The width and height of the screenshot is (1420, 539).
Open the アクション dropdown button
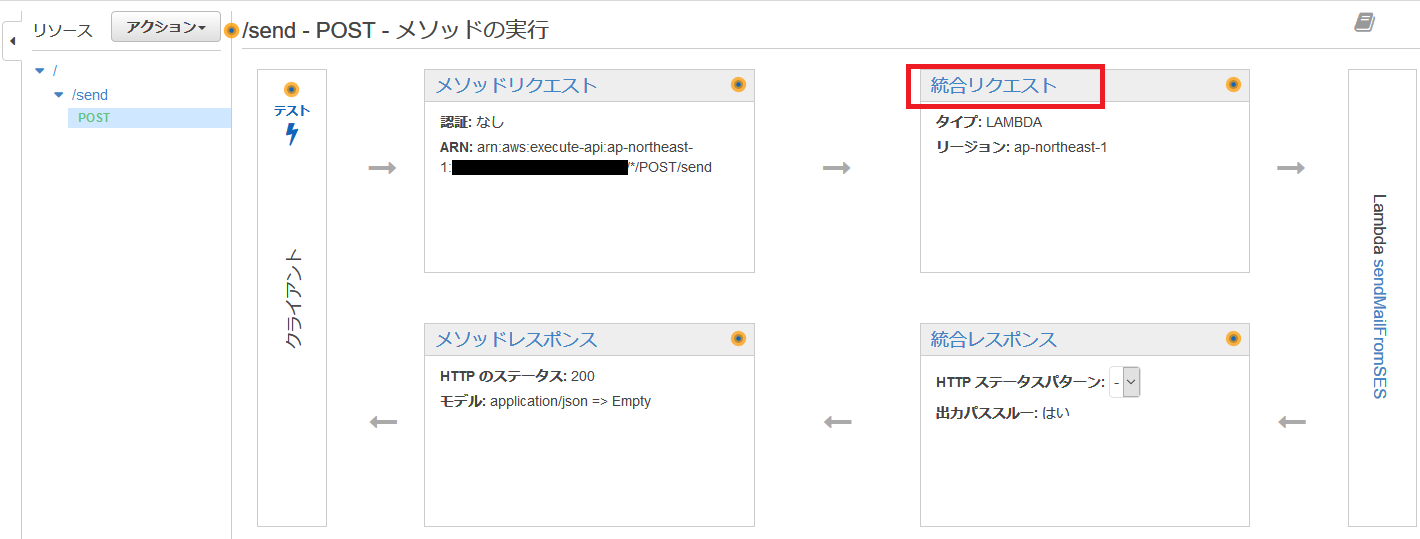pos(165,27)
